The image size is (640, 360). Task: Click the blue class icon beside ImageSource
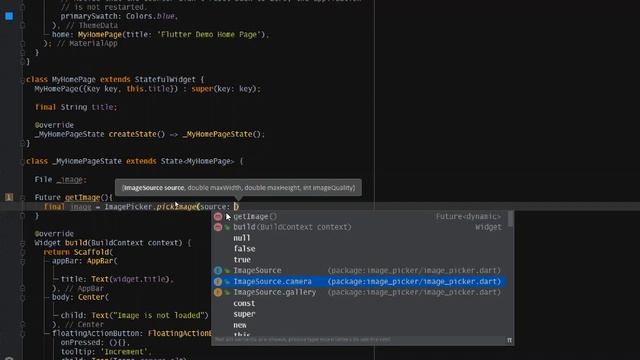(x=218, y=270)
